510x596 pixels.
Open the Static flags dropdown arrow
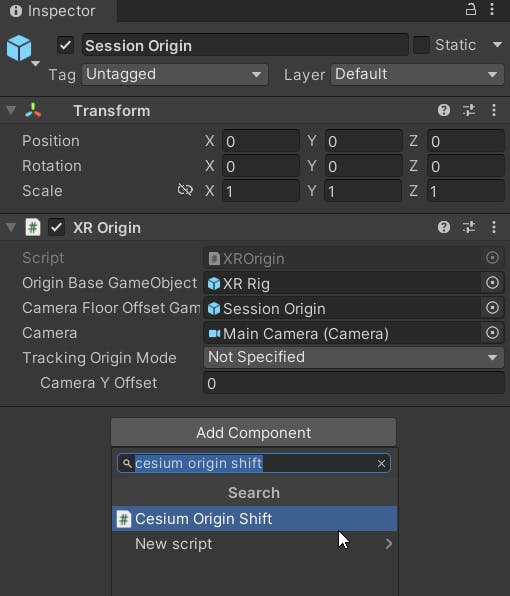tap(497, 45)
